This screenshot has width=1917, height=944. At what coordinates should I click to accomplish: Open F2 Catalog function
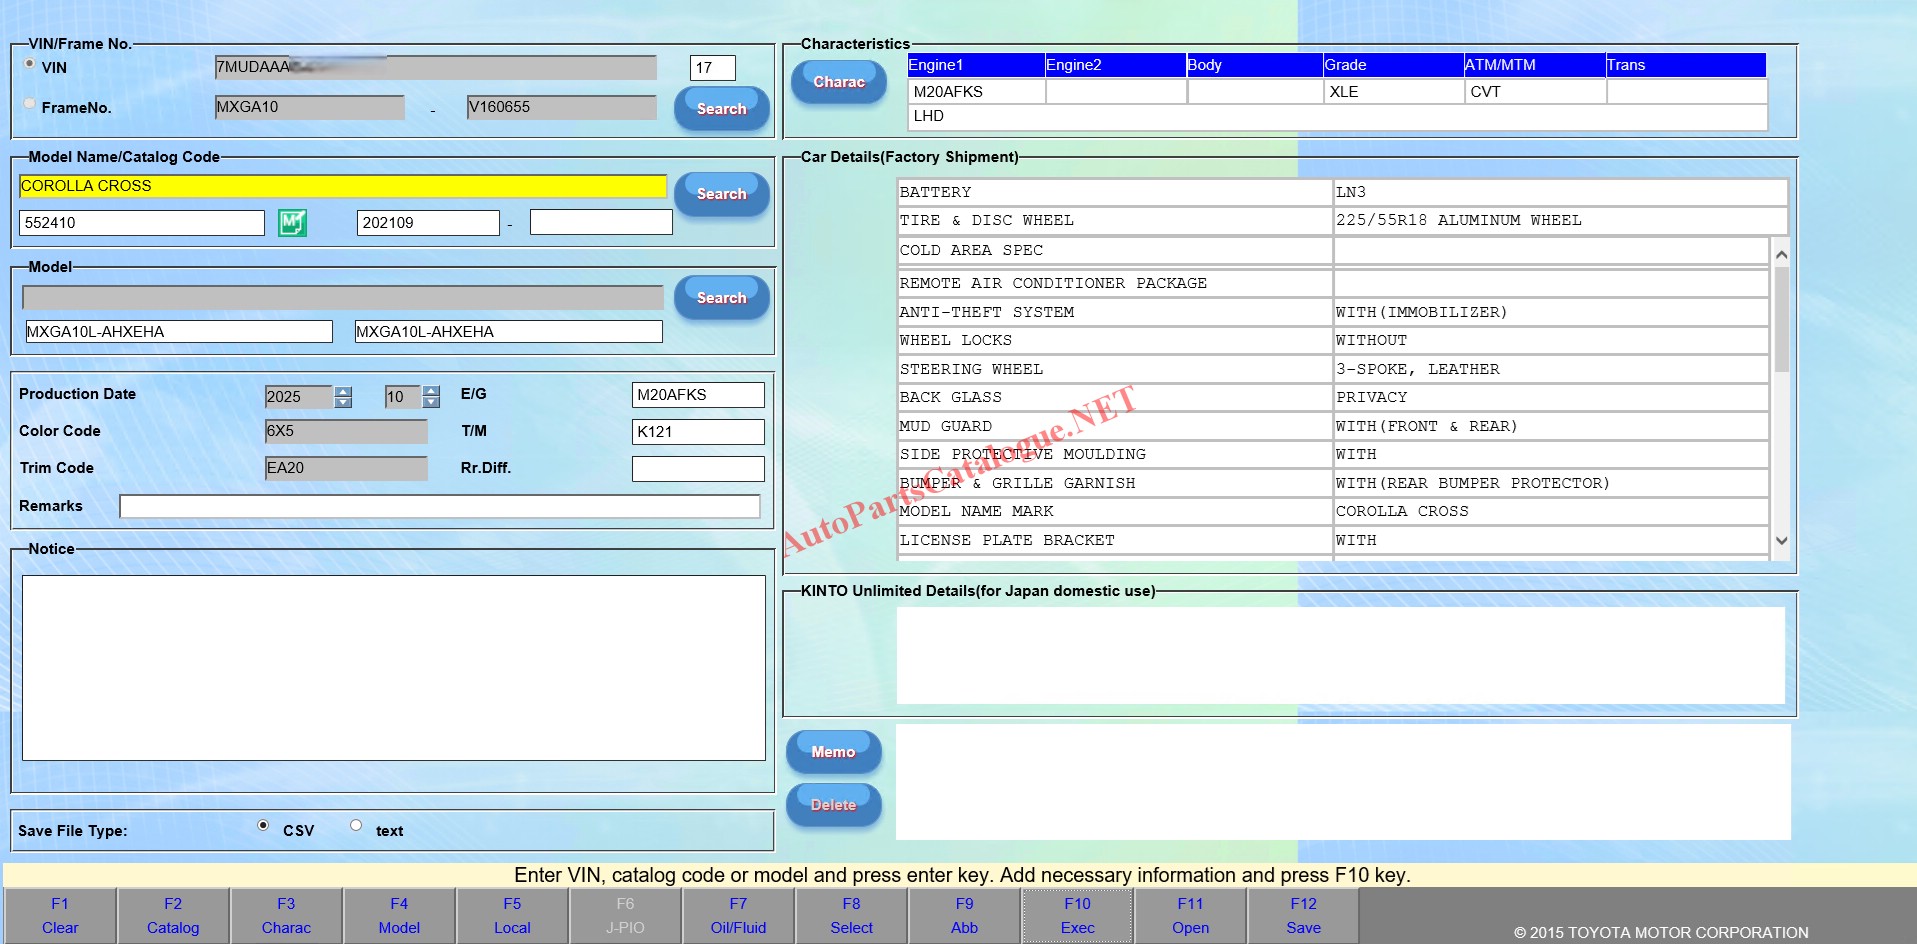[173, 916]
